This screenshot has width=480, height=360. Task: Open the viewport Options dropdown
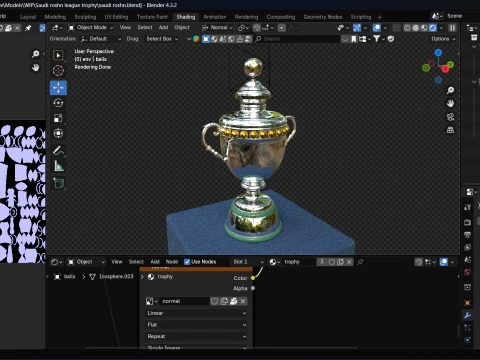443,39
